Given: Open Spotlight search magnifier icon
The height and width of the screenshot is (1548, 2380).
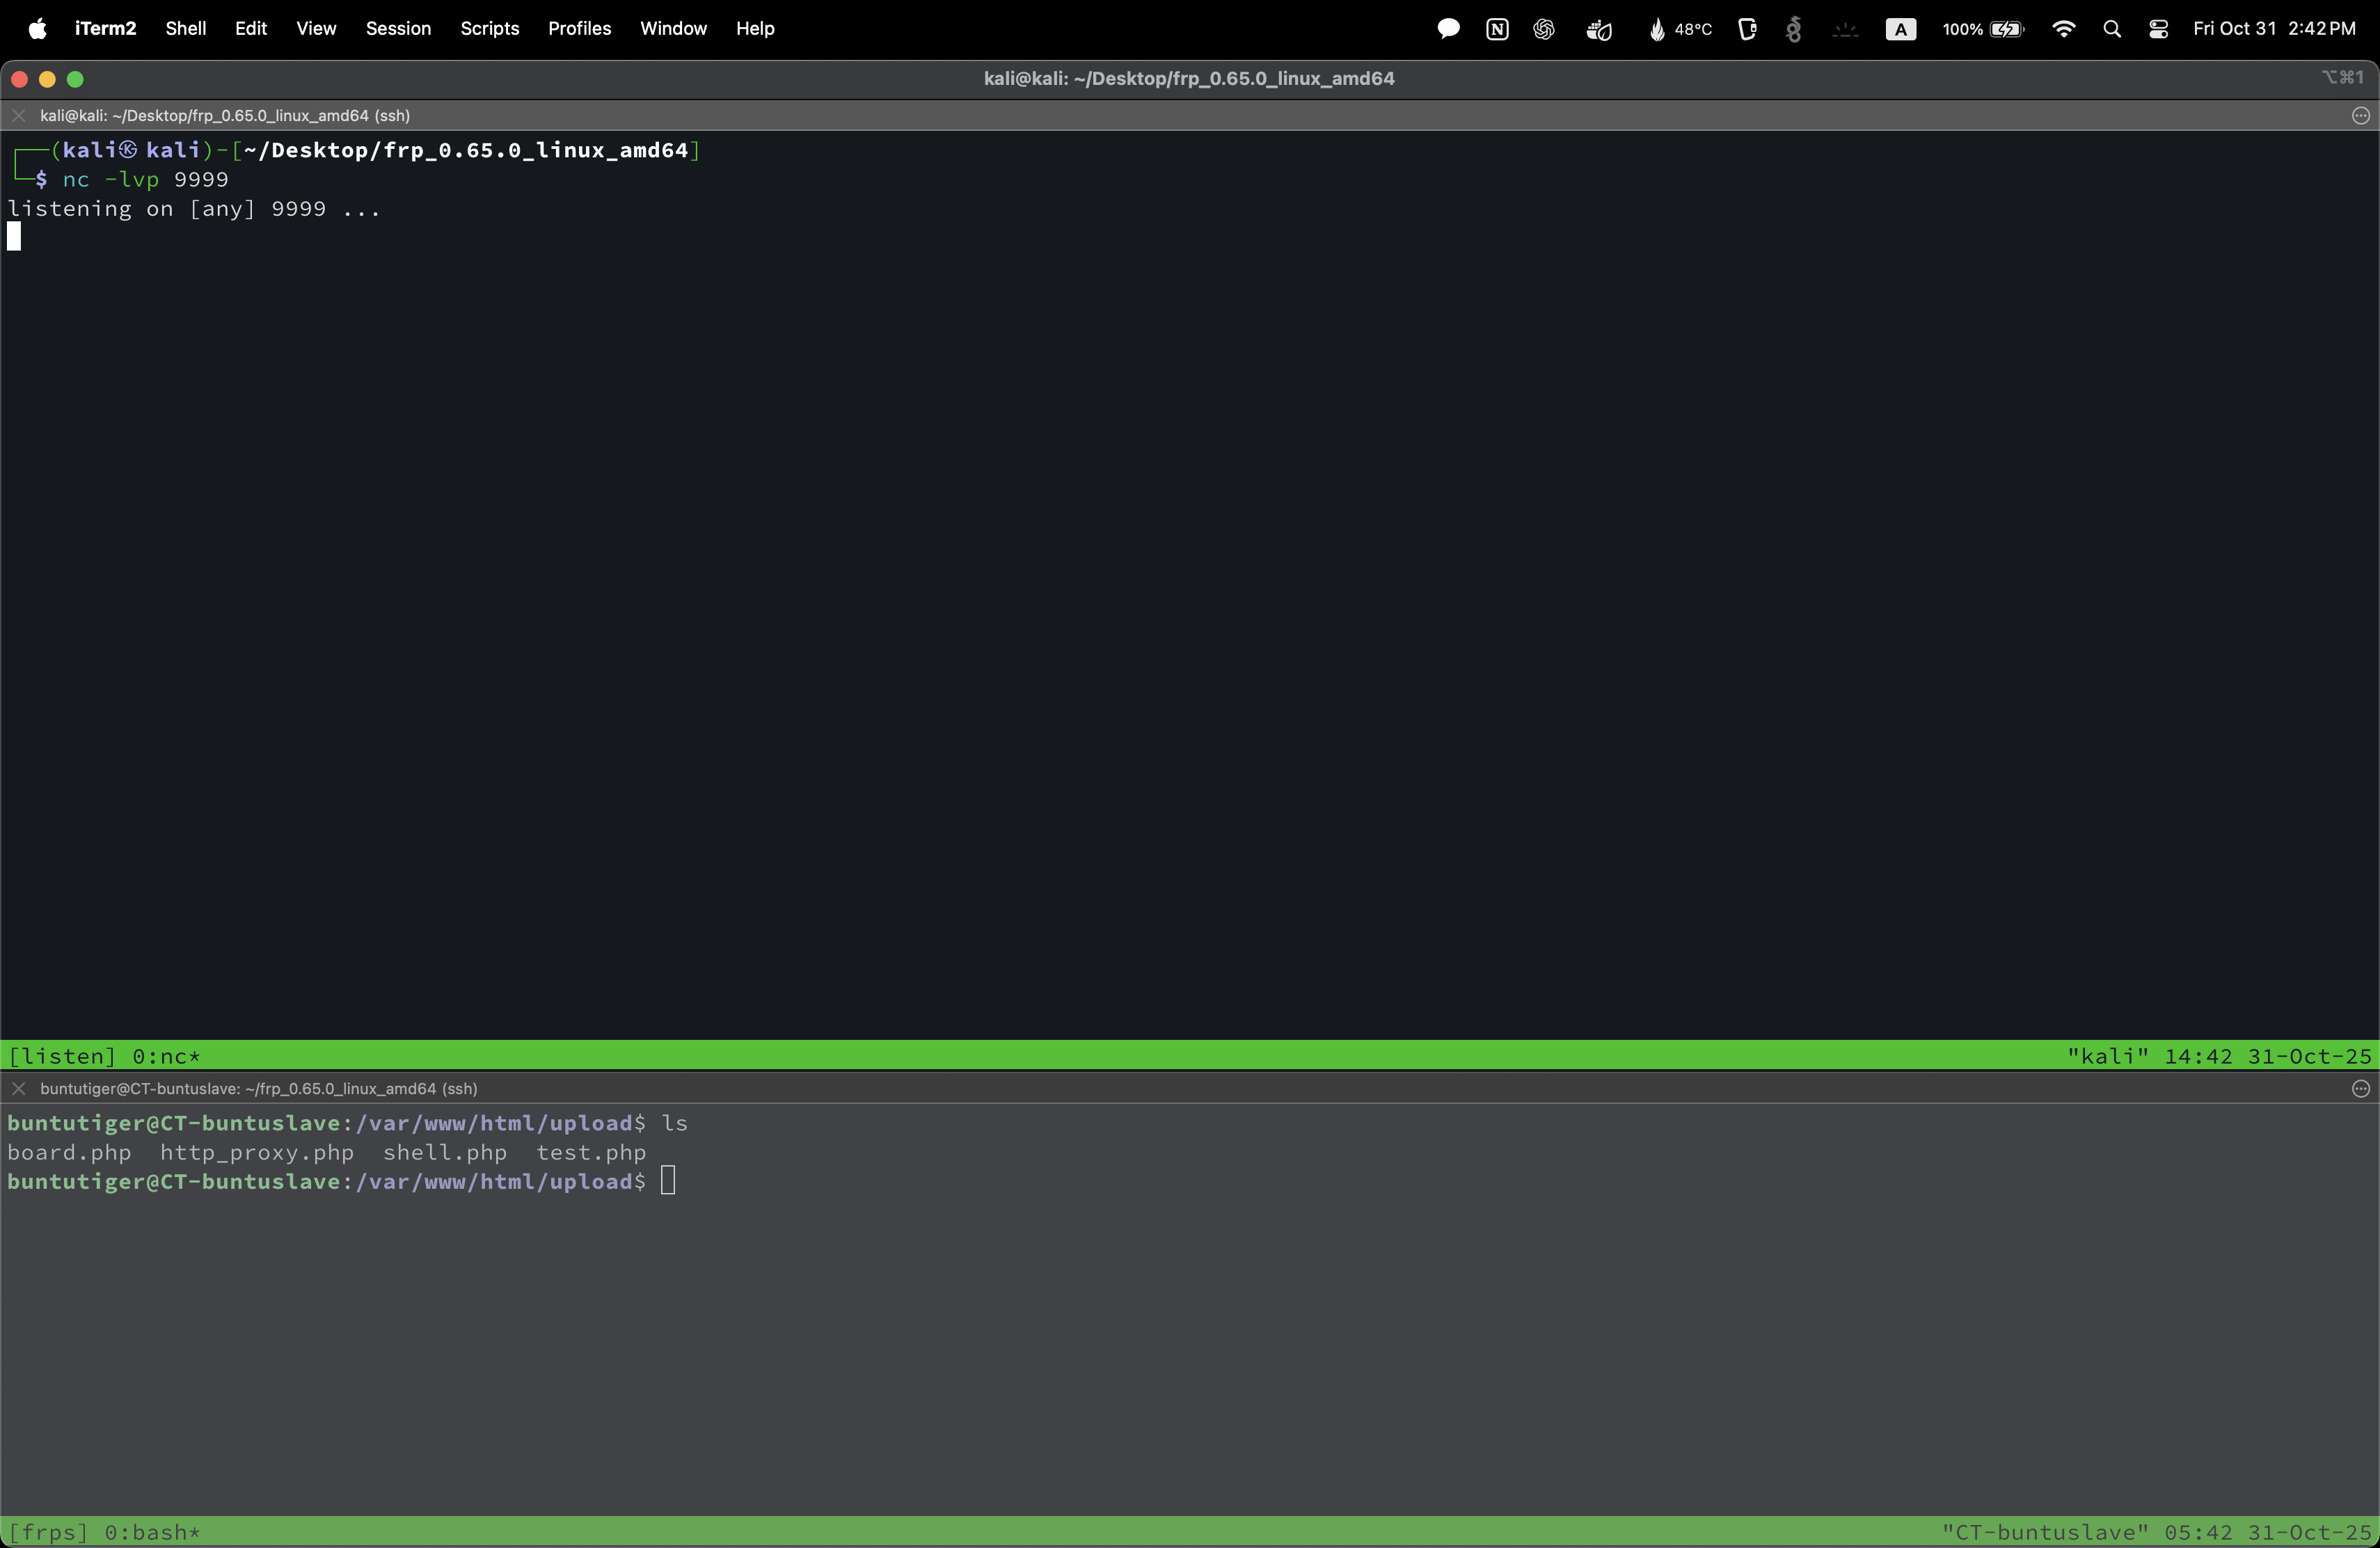Looking at the screenshot, I should click(2112, 29).
